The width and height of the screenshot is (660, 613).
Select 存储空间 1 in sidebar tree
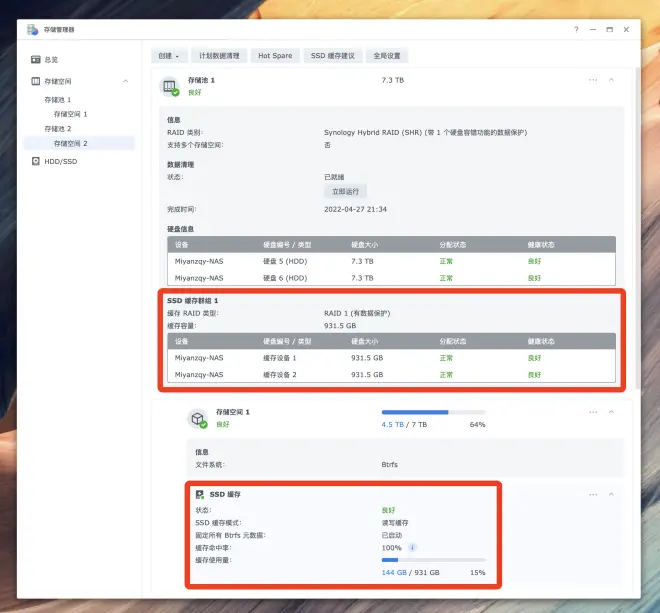[70, 114]
